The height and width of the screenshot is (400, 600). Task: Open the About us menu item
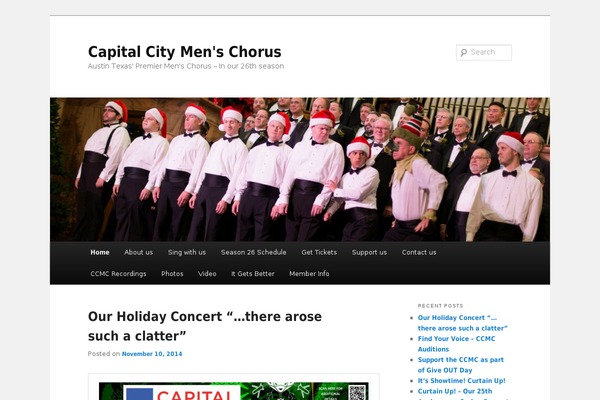click(x=139, y=252)
